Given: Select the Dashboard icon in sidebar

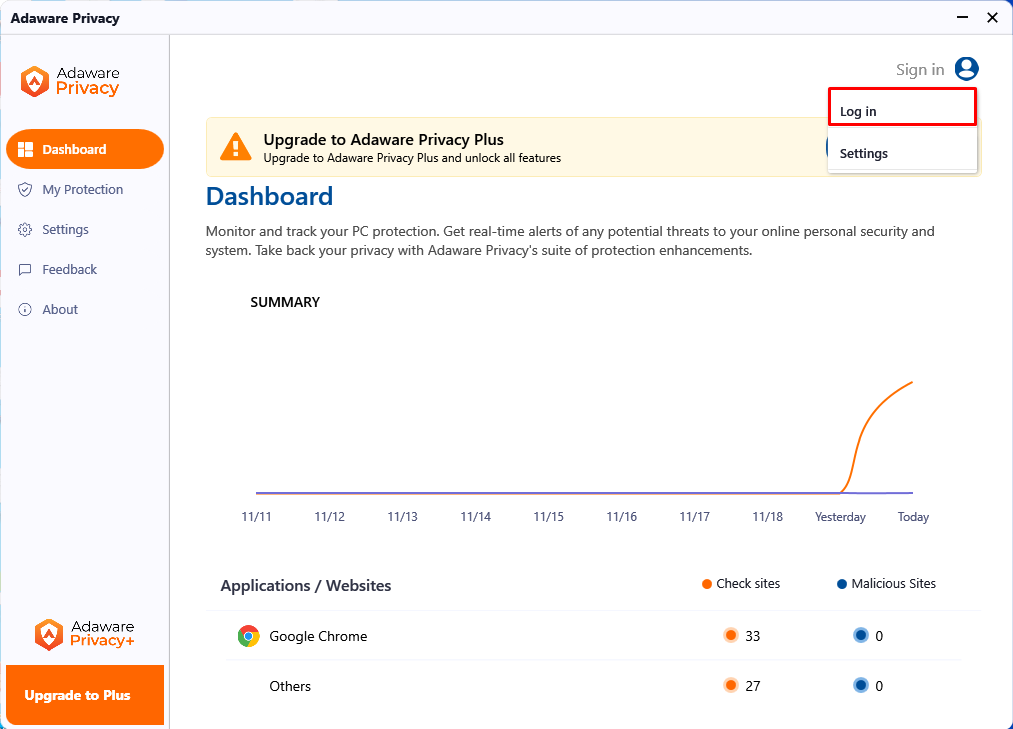Looking at the screenshot, I should tap(24, 148).
